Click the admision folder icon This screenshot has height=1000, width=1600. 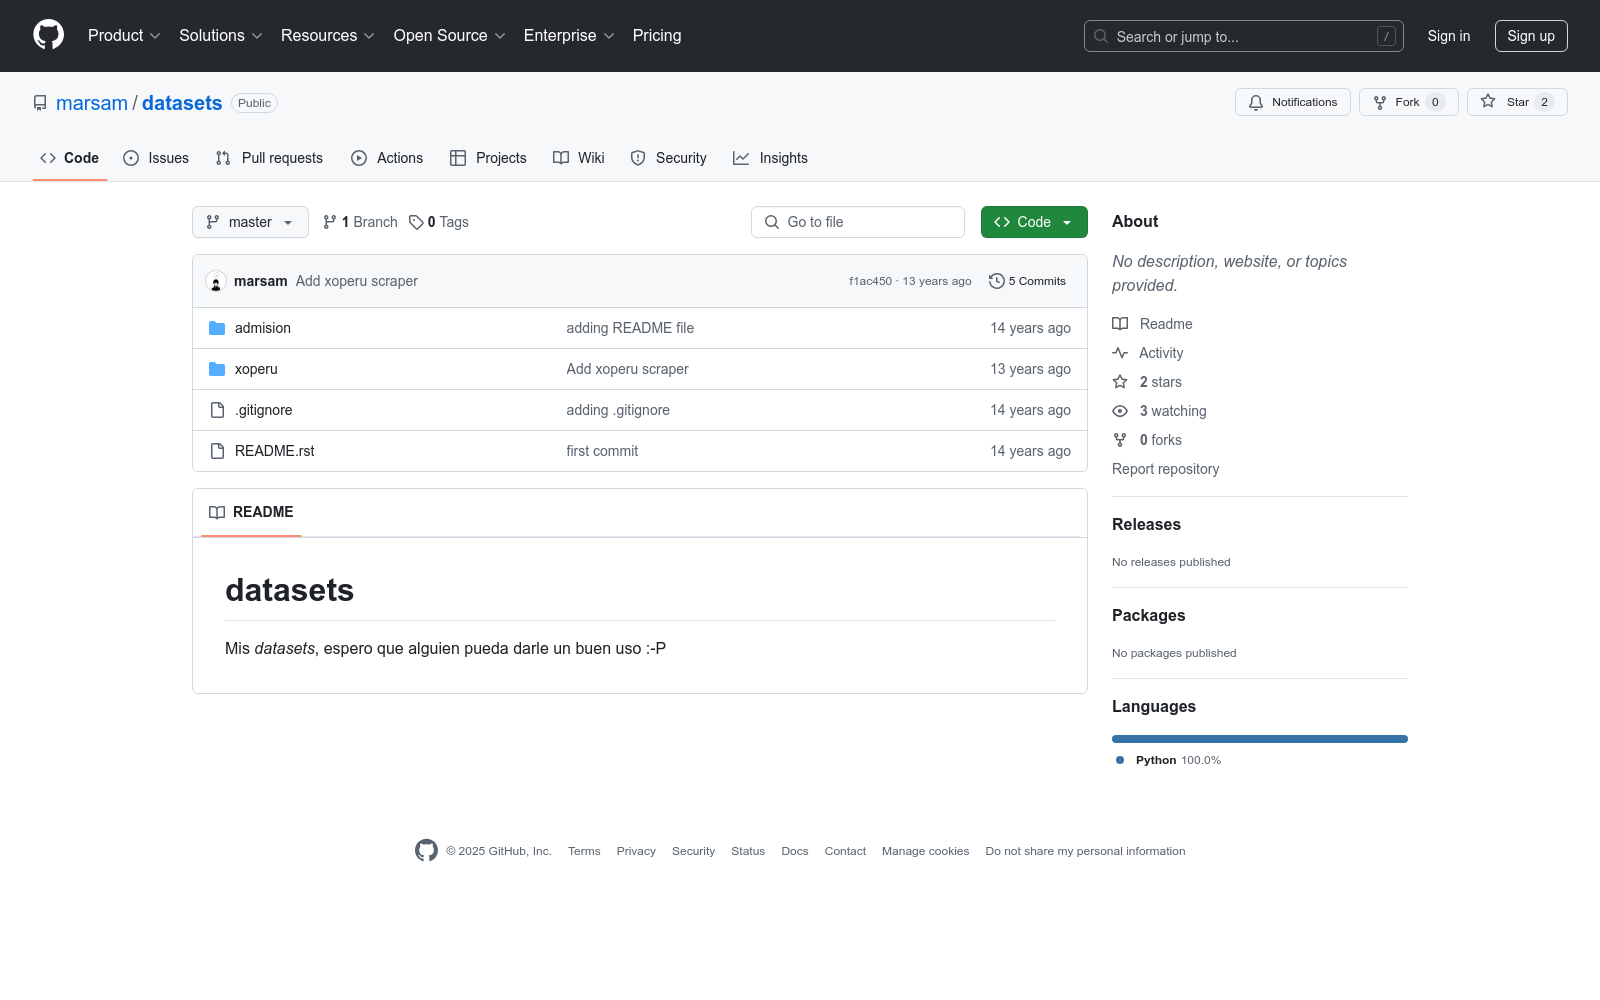[x=217, y=328]
